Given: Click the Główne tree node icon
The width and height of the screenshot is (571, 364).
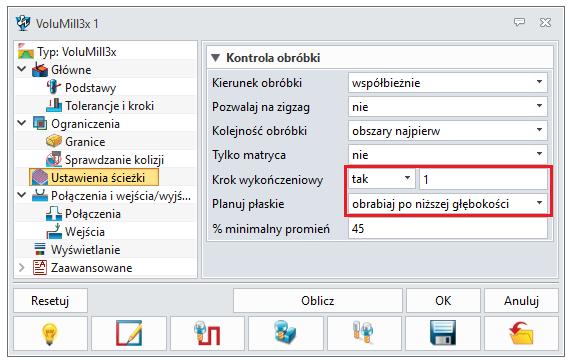Looking at the screenshot, I should (x=40, y=70).
